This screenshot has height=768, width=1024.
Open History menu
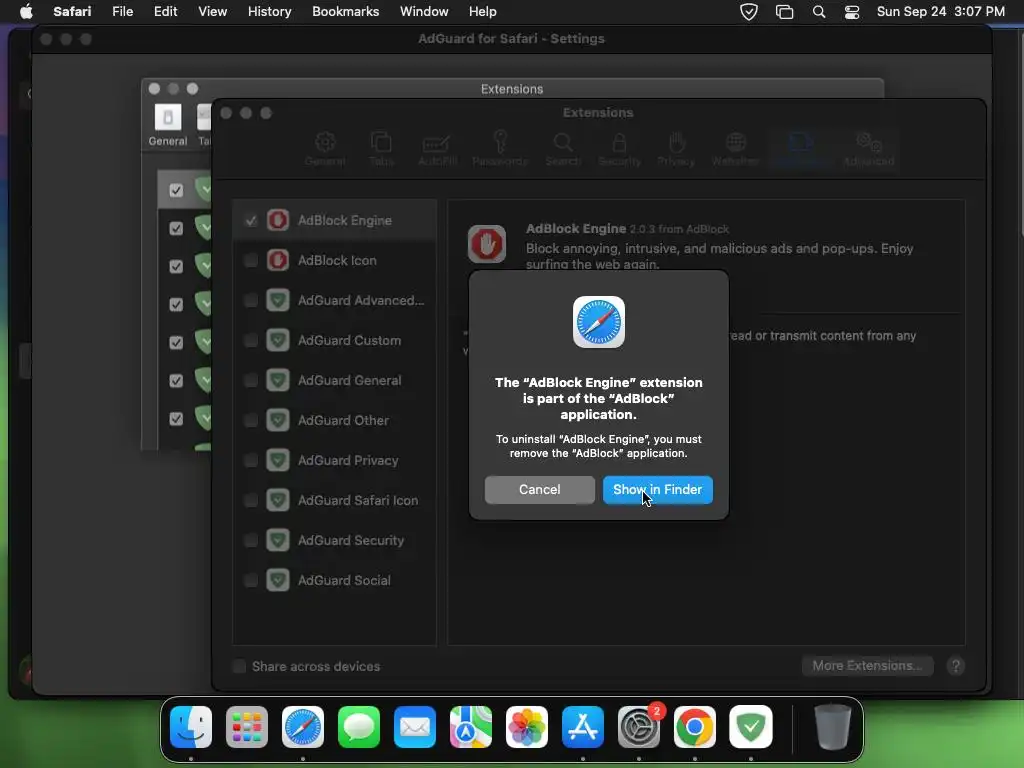click(x=269, y=12)
